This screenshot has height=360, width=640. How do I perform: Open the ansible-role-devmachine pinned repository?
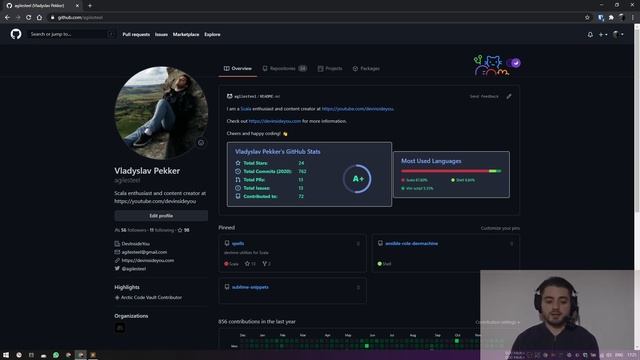pos(411,243)
